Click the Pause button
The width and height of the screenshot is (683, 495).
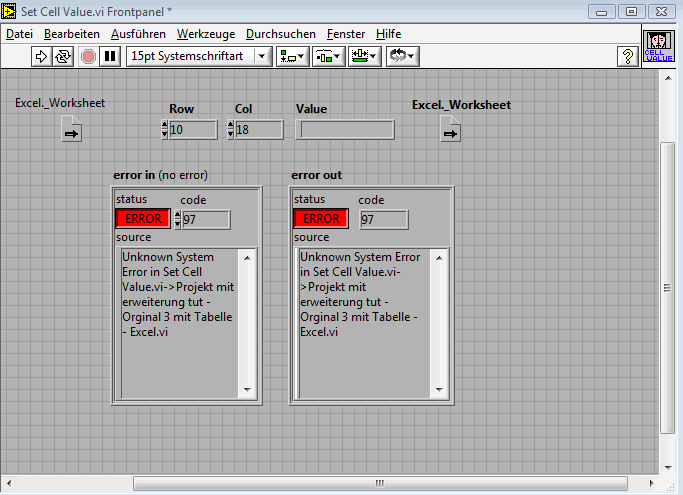click(x=110, y=56)
